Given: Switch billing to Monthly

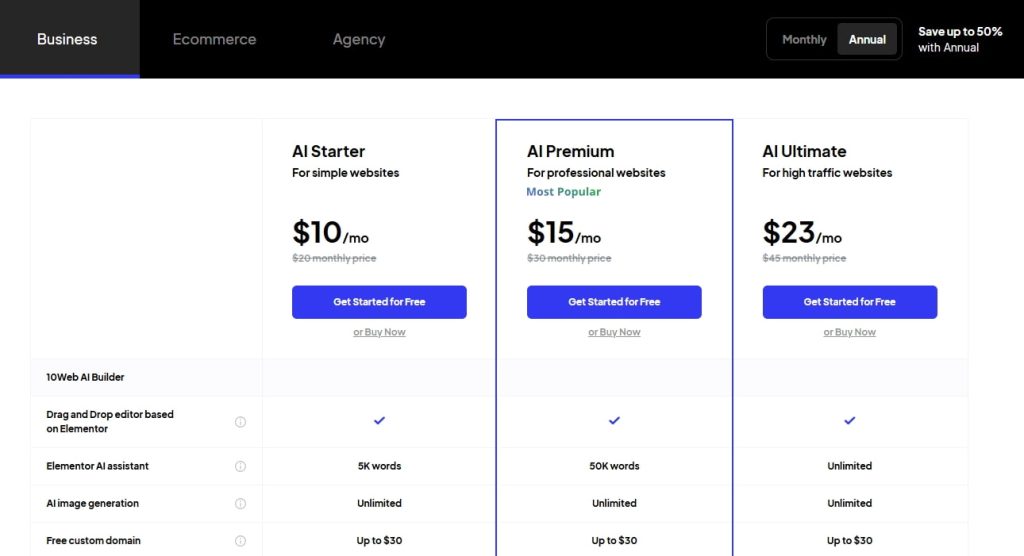Looking at the screenshot, I should (804, 40).
